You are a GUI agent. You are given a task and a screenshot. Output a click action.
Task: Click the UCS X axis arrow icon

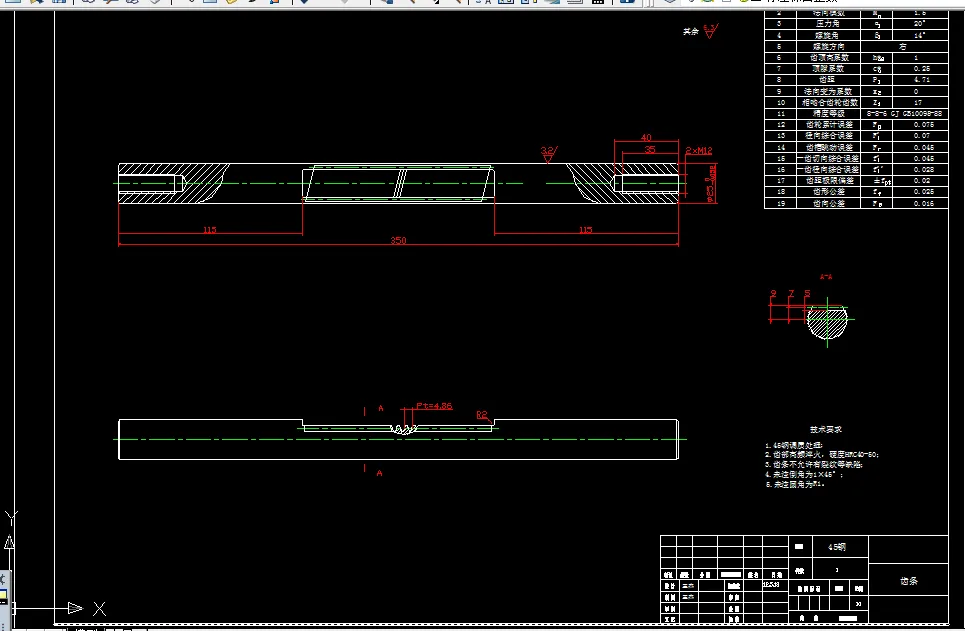click(x=75, y=608)
